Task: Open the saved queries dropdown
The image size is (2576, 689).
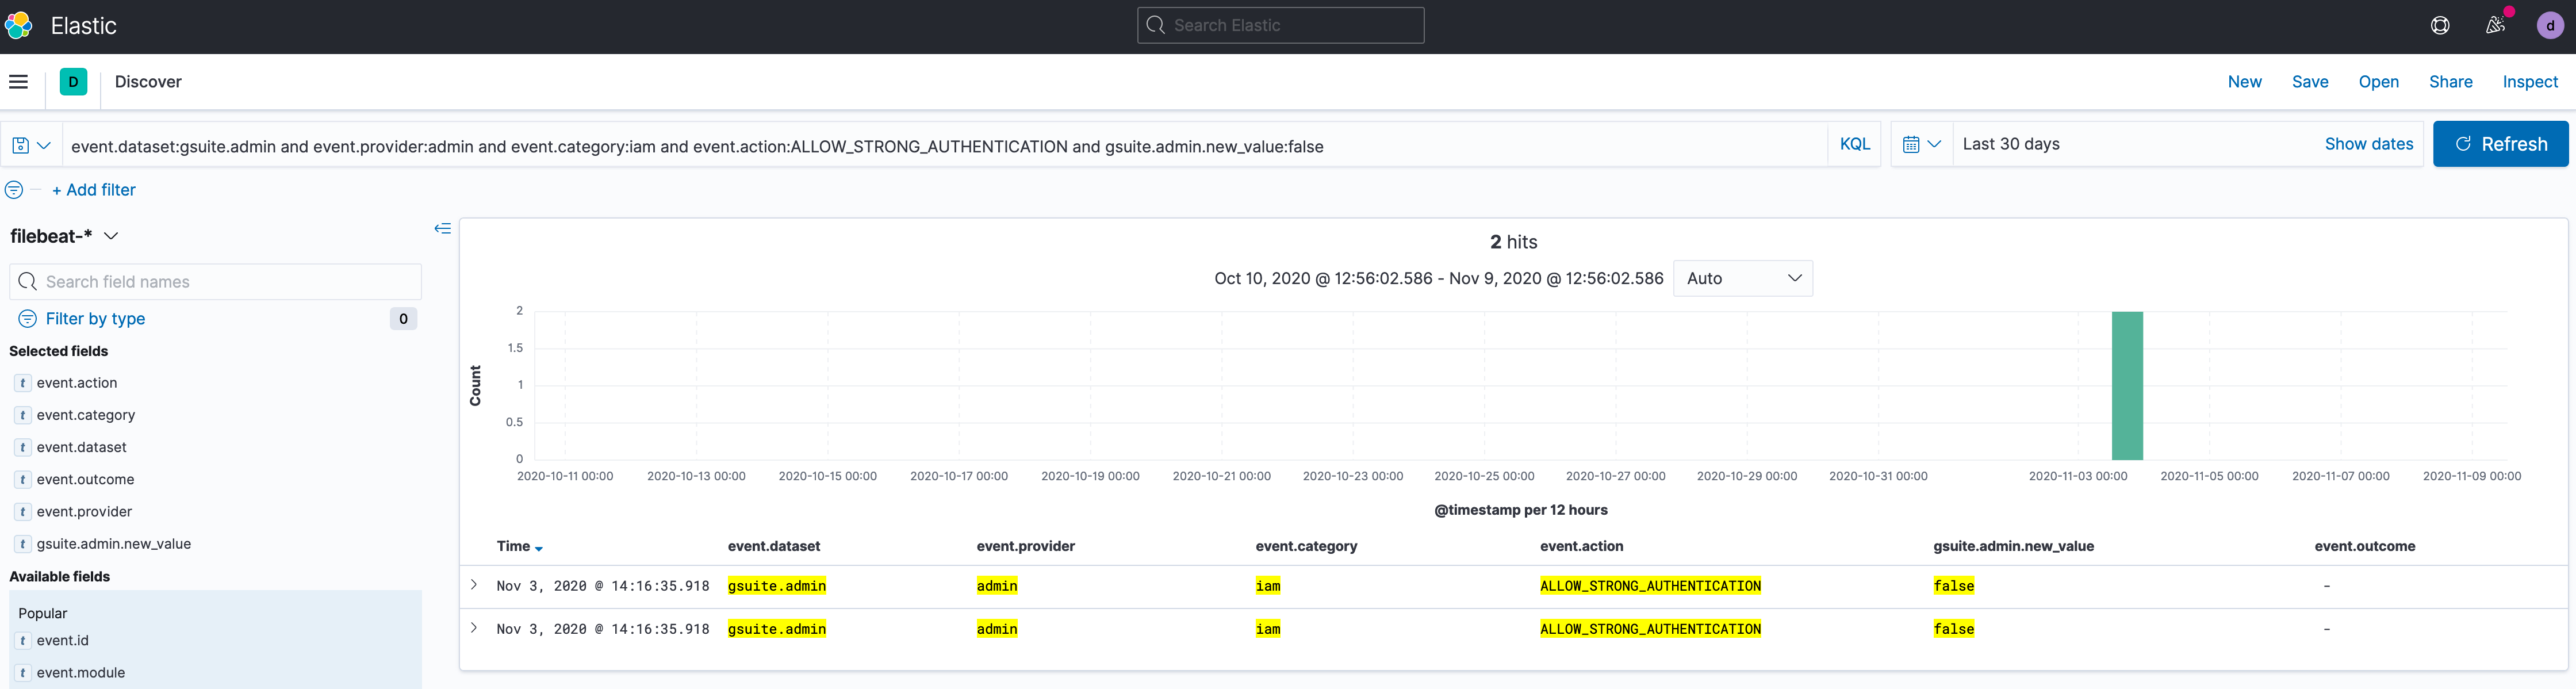Action: coord(30,145)
